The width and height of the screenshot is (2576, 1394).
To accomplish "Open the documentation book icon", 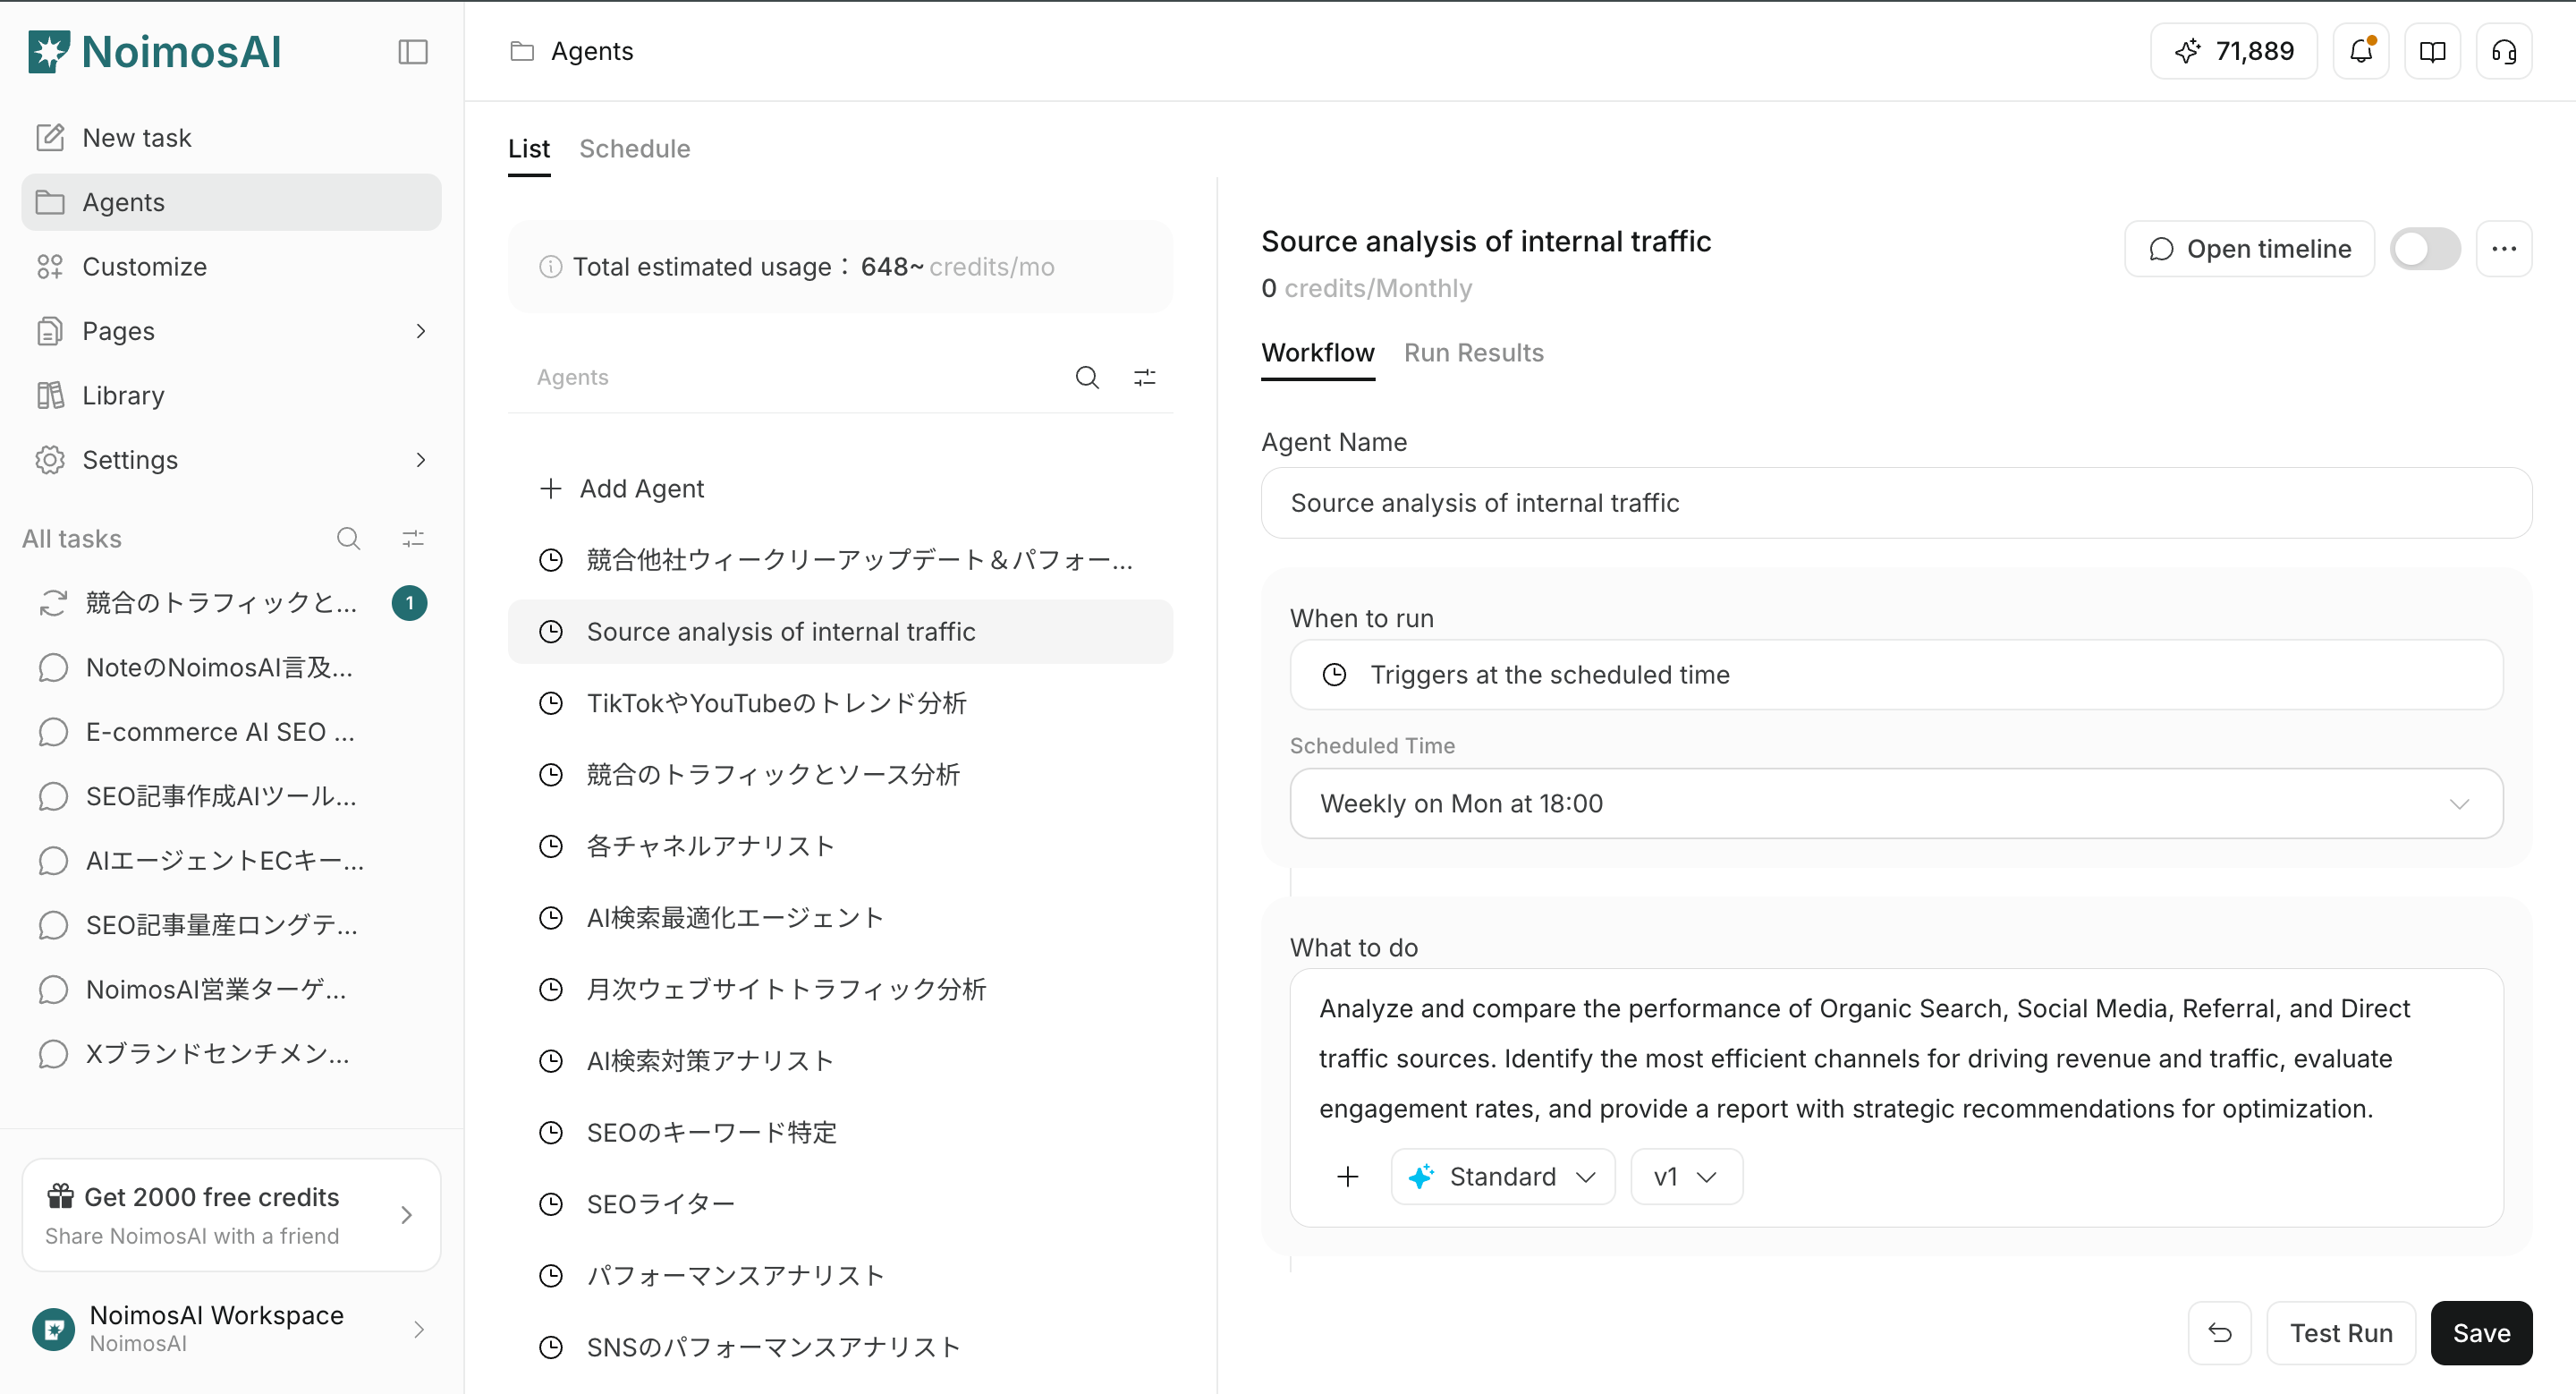I will (2432, 51).
